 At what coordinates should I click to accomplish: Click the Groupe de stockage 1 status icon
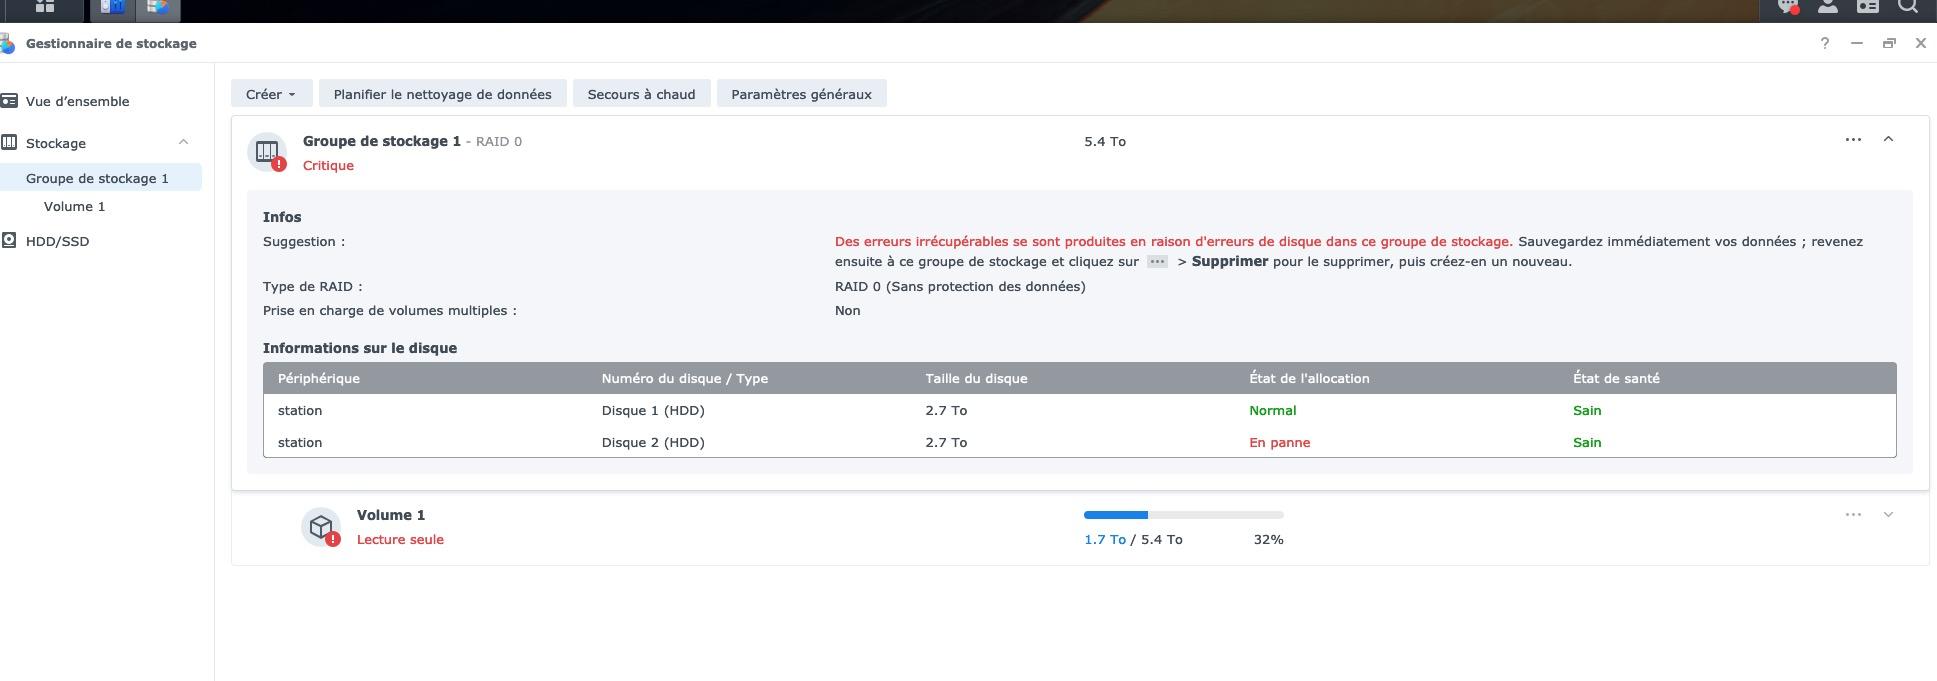click(267, 152)
